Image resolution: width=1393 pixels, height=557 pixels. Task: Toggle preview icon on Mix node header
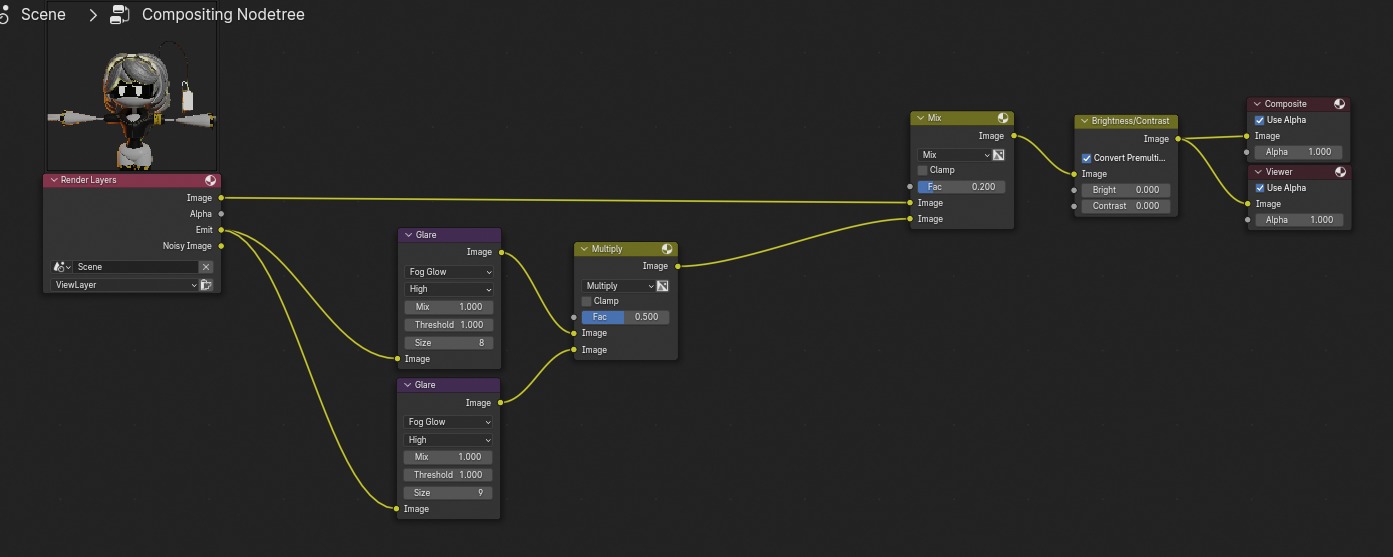1003,118
